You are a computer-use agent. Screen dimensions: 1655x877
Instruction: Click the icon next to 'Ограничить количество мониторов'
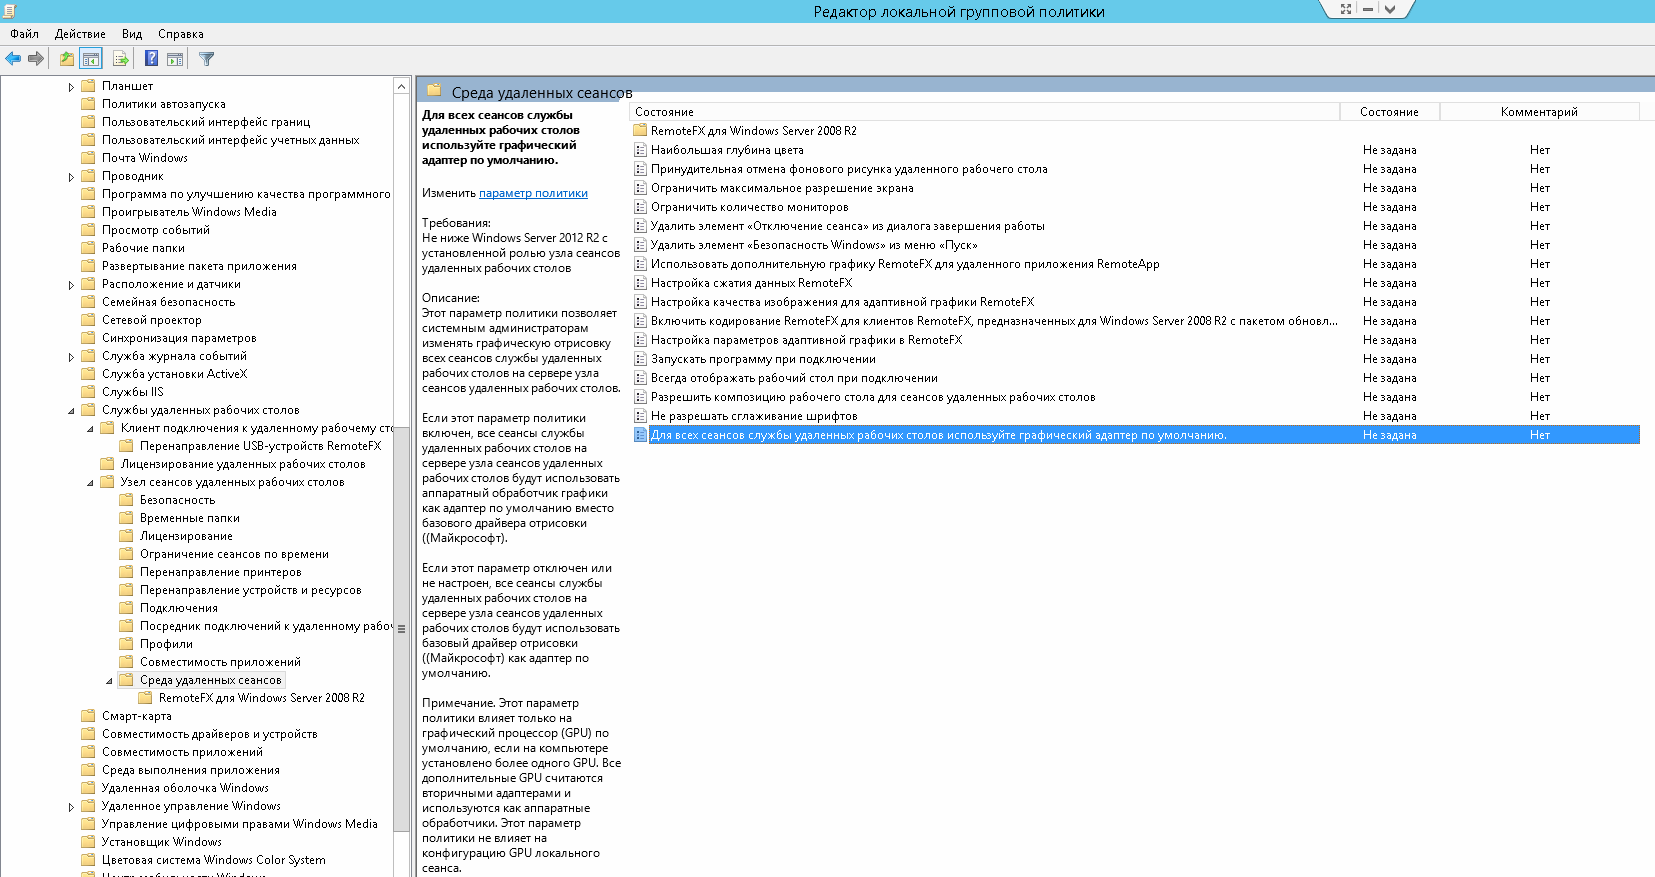click(640, 207)
